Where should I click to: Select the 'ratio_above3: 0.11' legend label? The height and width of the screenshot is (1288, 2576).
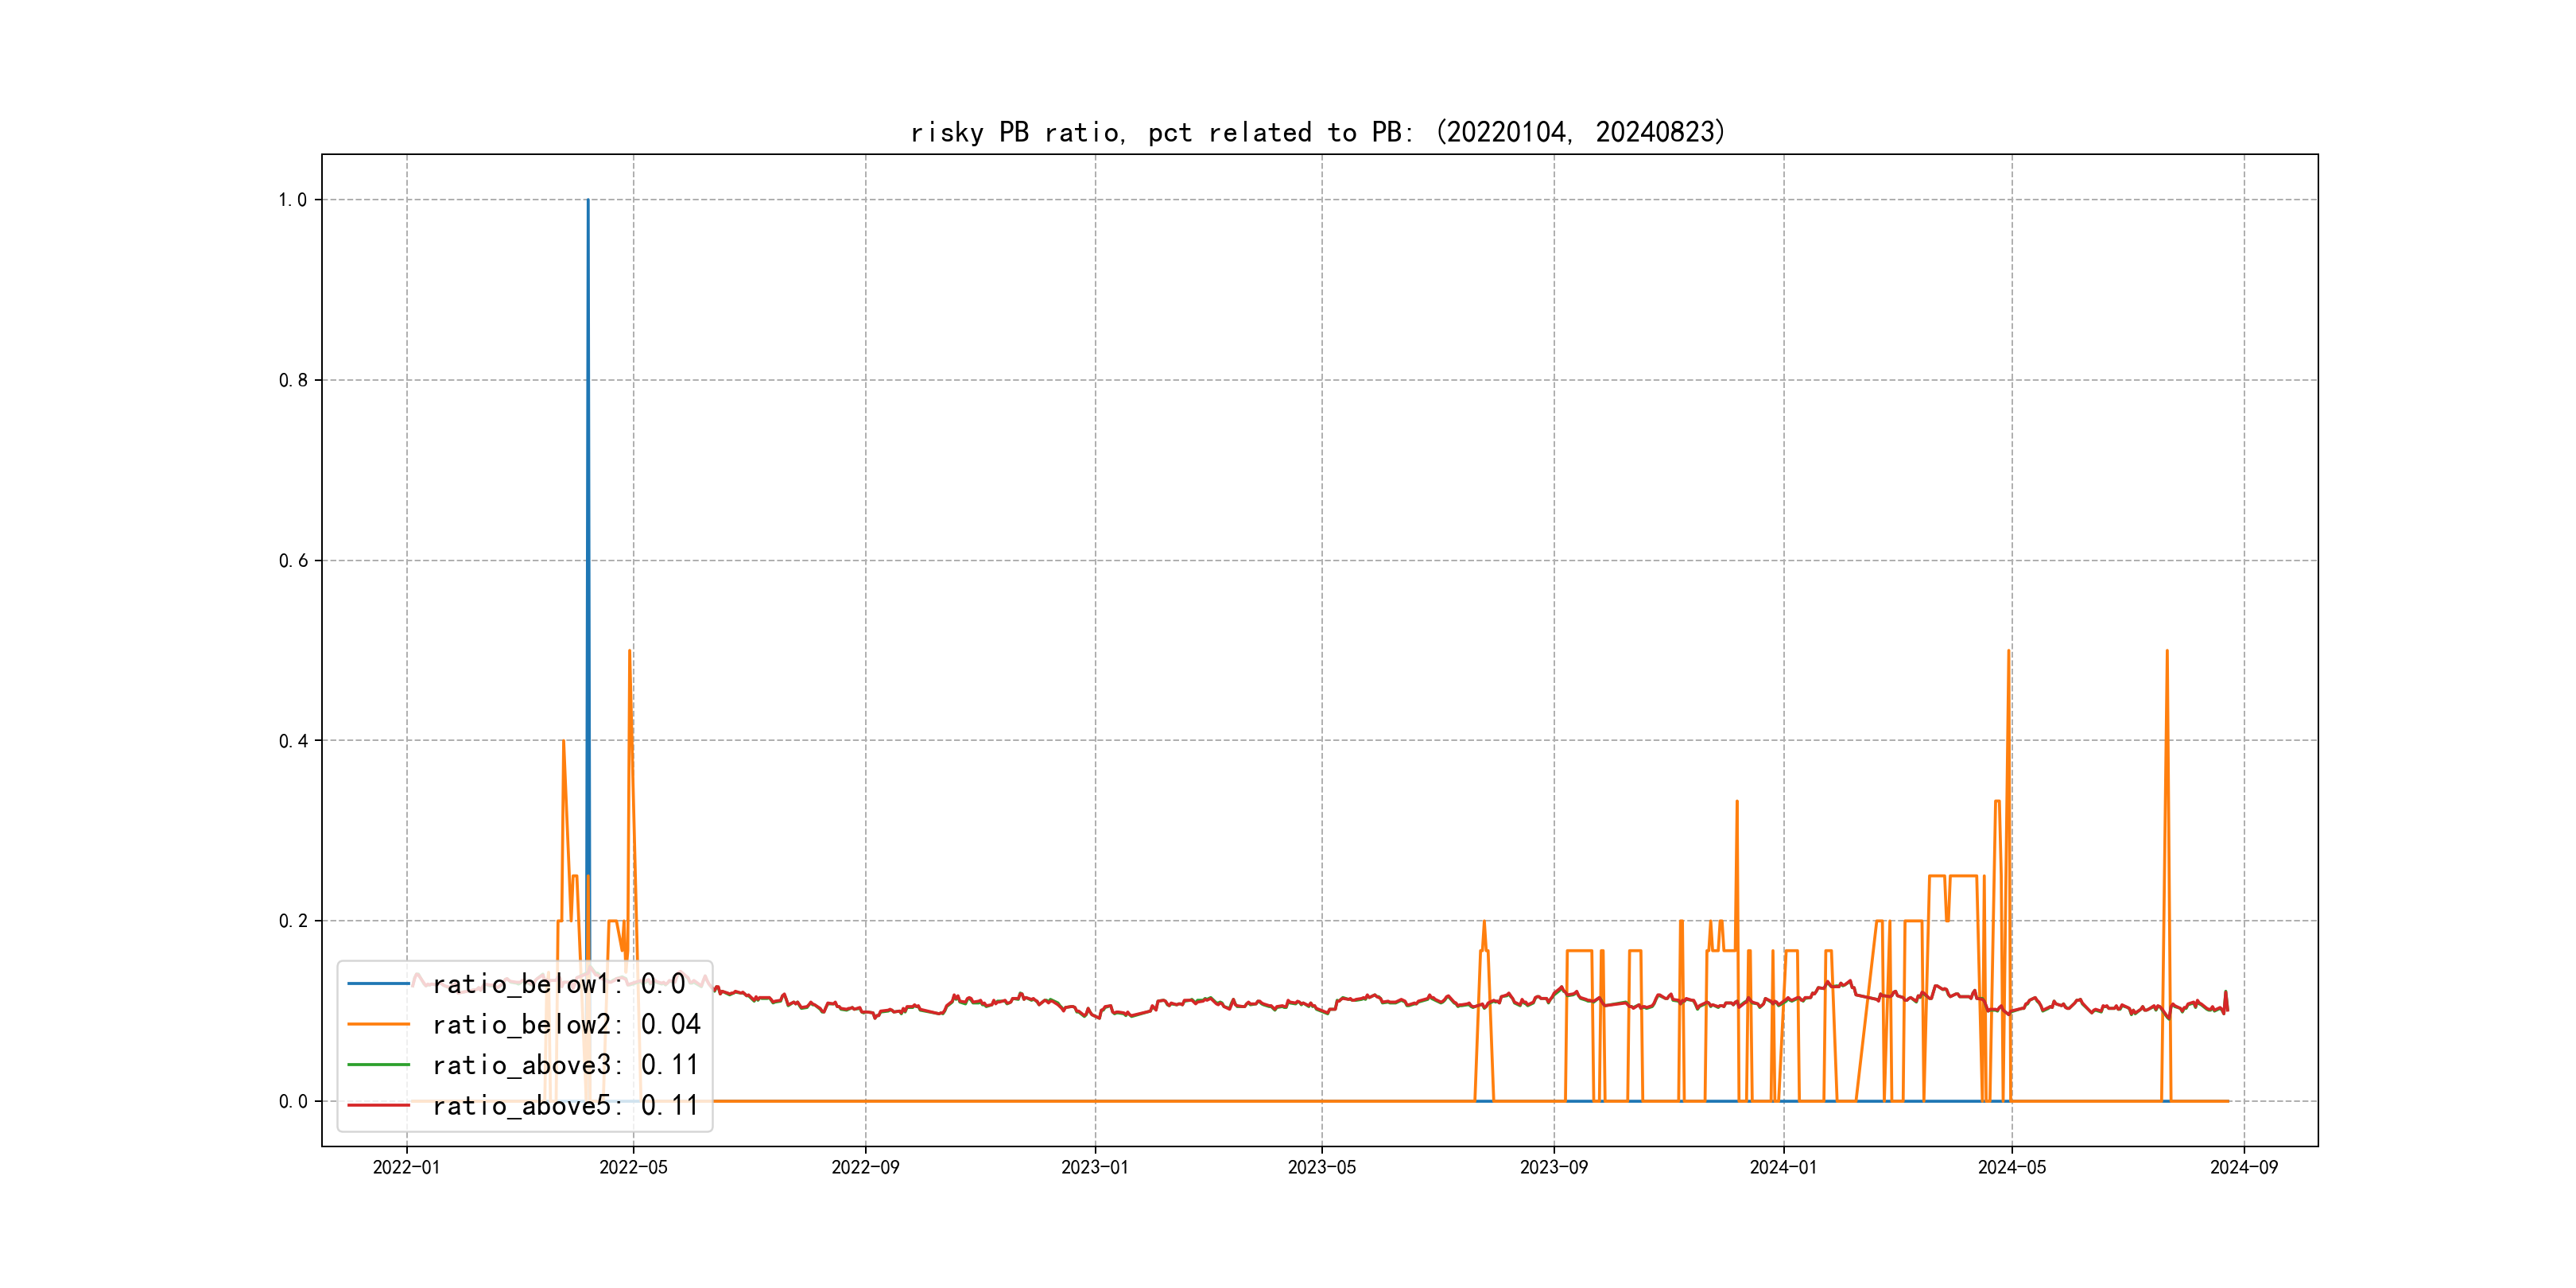565,1065
